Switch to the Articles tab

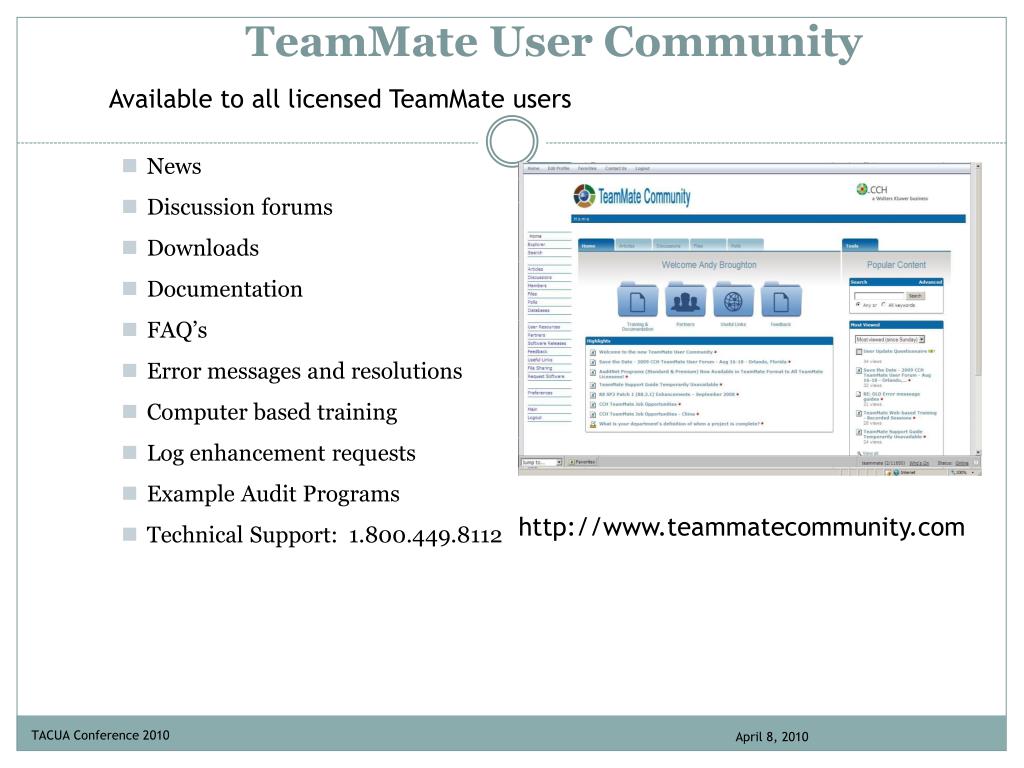(x=633, y=246)
